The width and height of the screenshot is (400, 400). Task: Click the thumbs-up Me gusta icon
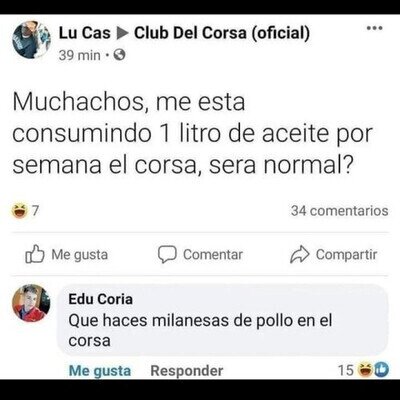point(35,254)
